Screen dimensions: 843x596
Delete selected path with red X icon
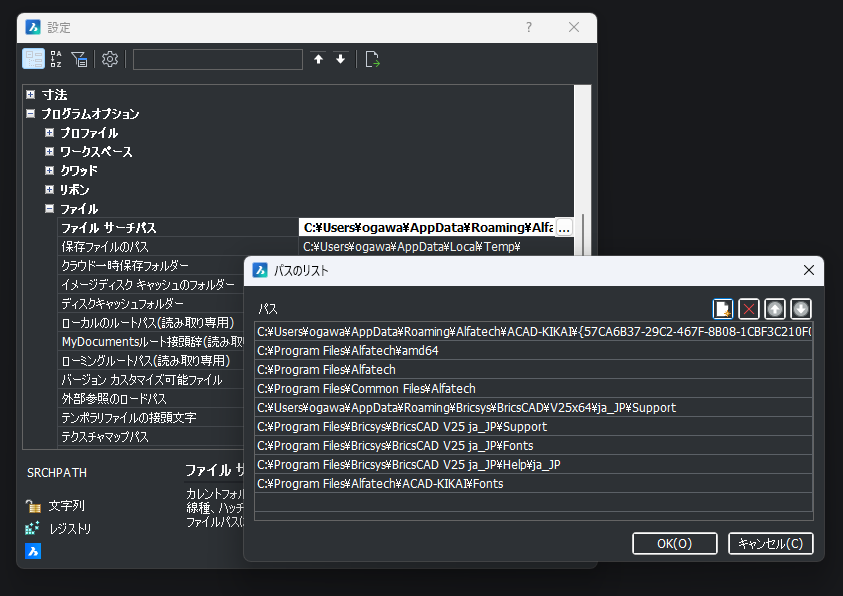click(748, 309)
